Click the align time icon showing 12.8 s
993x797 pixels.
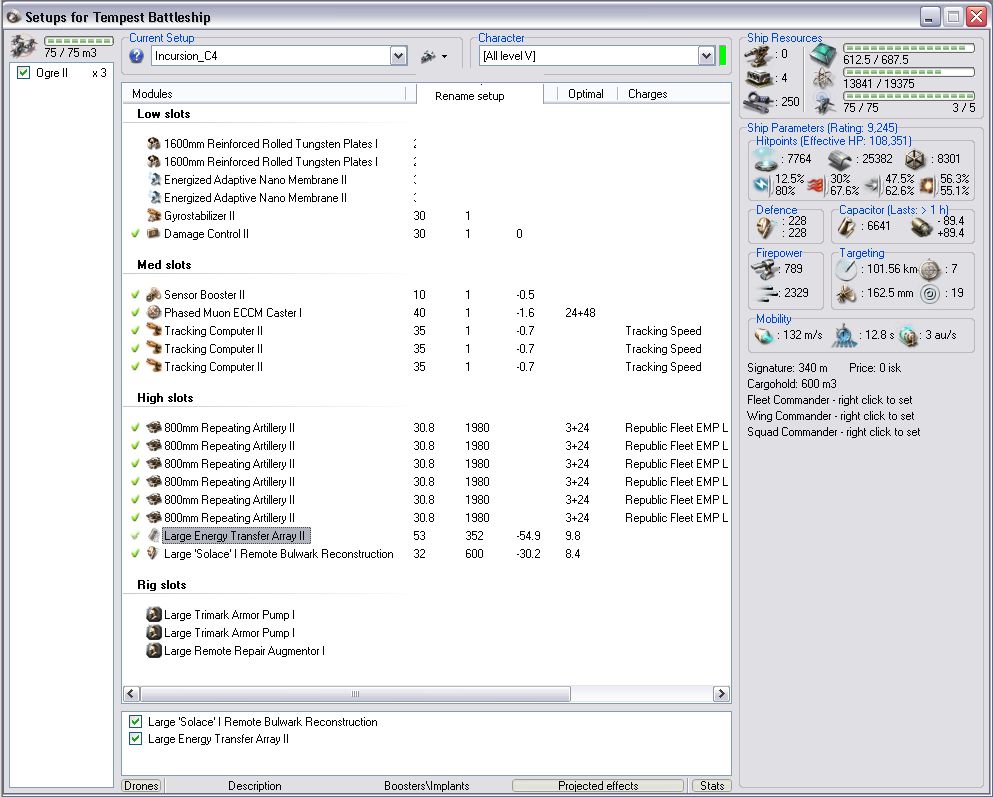click(844, 336)
